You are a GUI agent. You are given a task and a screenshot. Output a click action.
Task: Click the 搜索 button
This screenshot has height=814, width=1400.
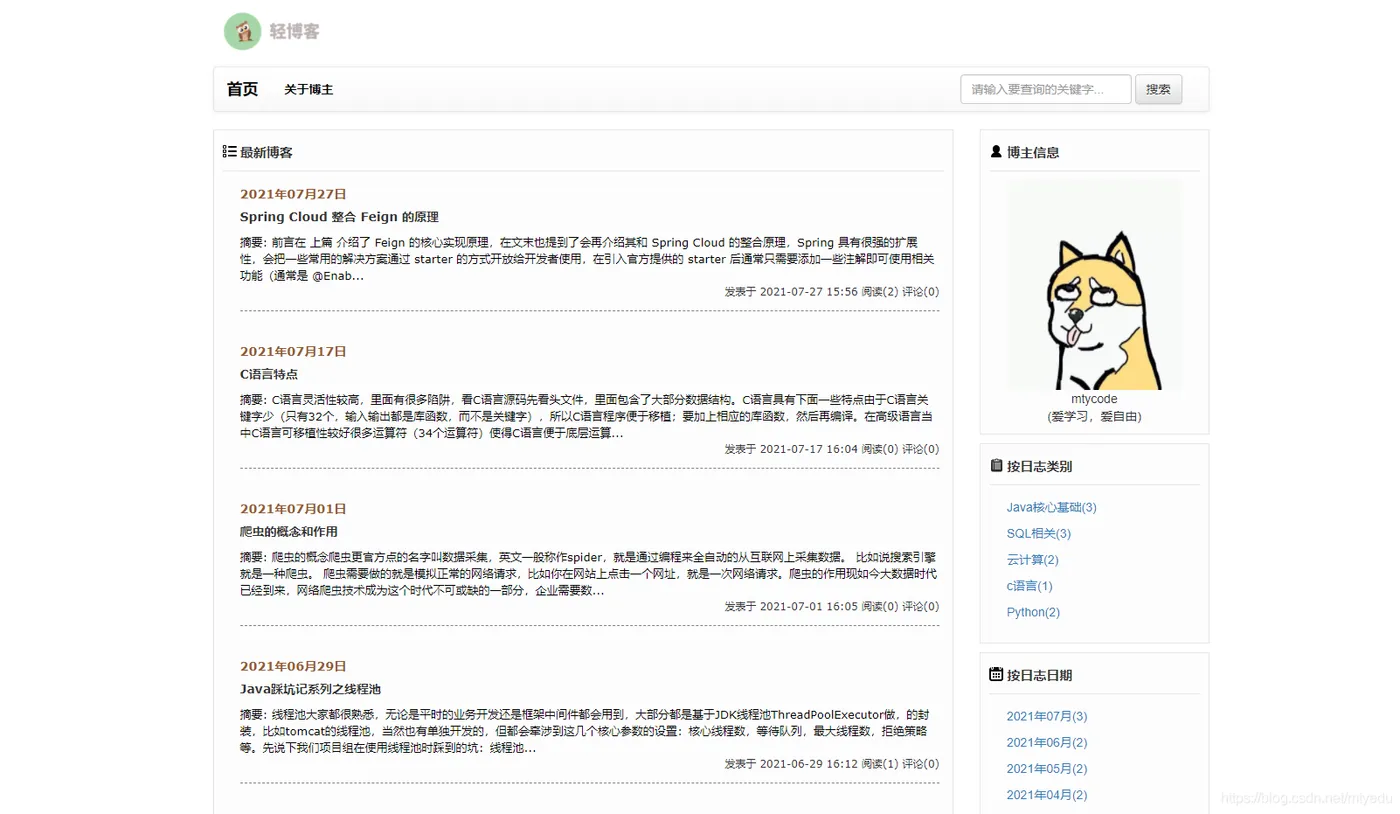pyautogui.click(x=1159, y=89)
